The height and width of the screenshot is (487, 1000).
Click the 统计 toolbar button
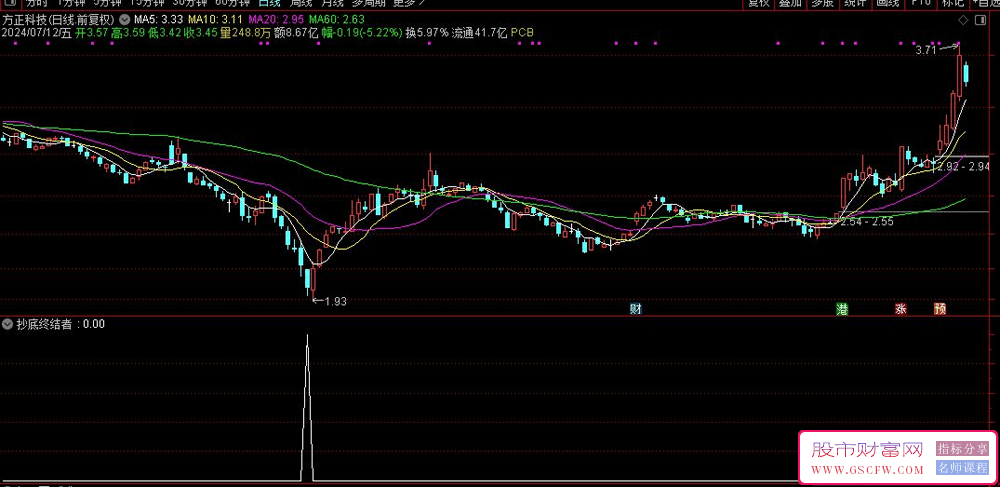[855, 3]
